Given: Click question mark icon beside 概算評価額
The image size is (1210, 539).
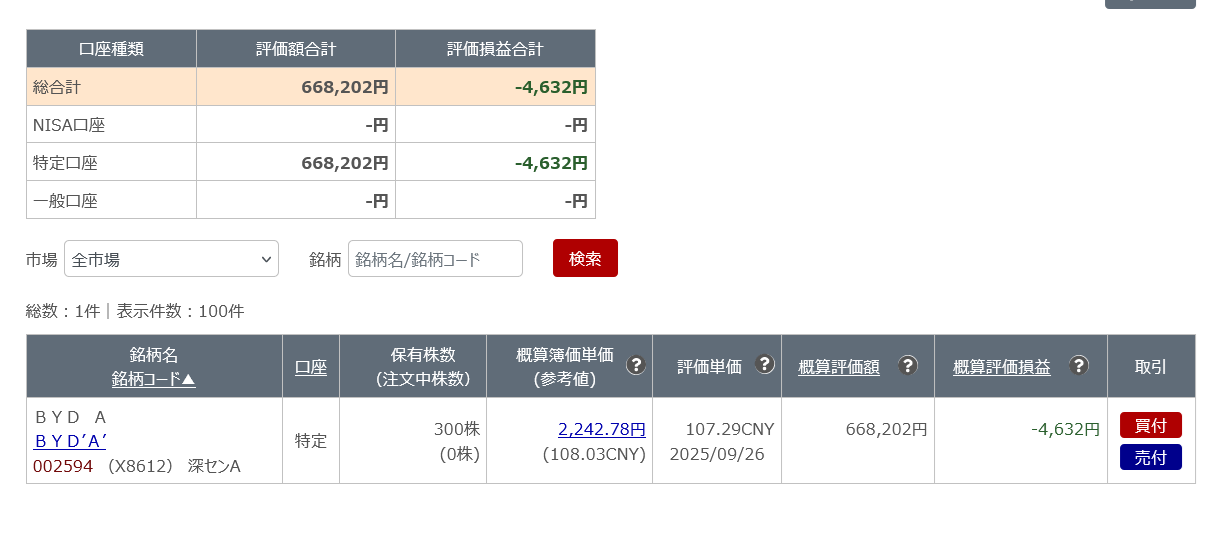Looking at the screenshot, I should tap(907, 365).
